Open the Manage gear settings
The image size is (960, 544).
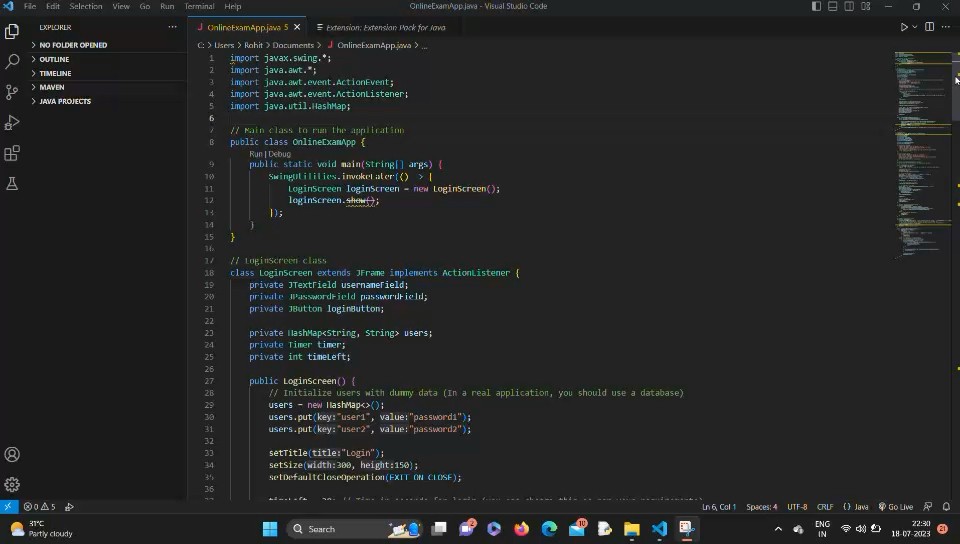click(12, 484)
